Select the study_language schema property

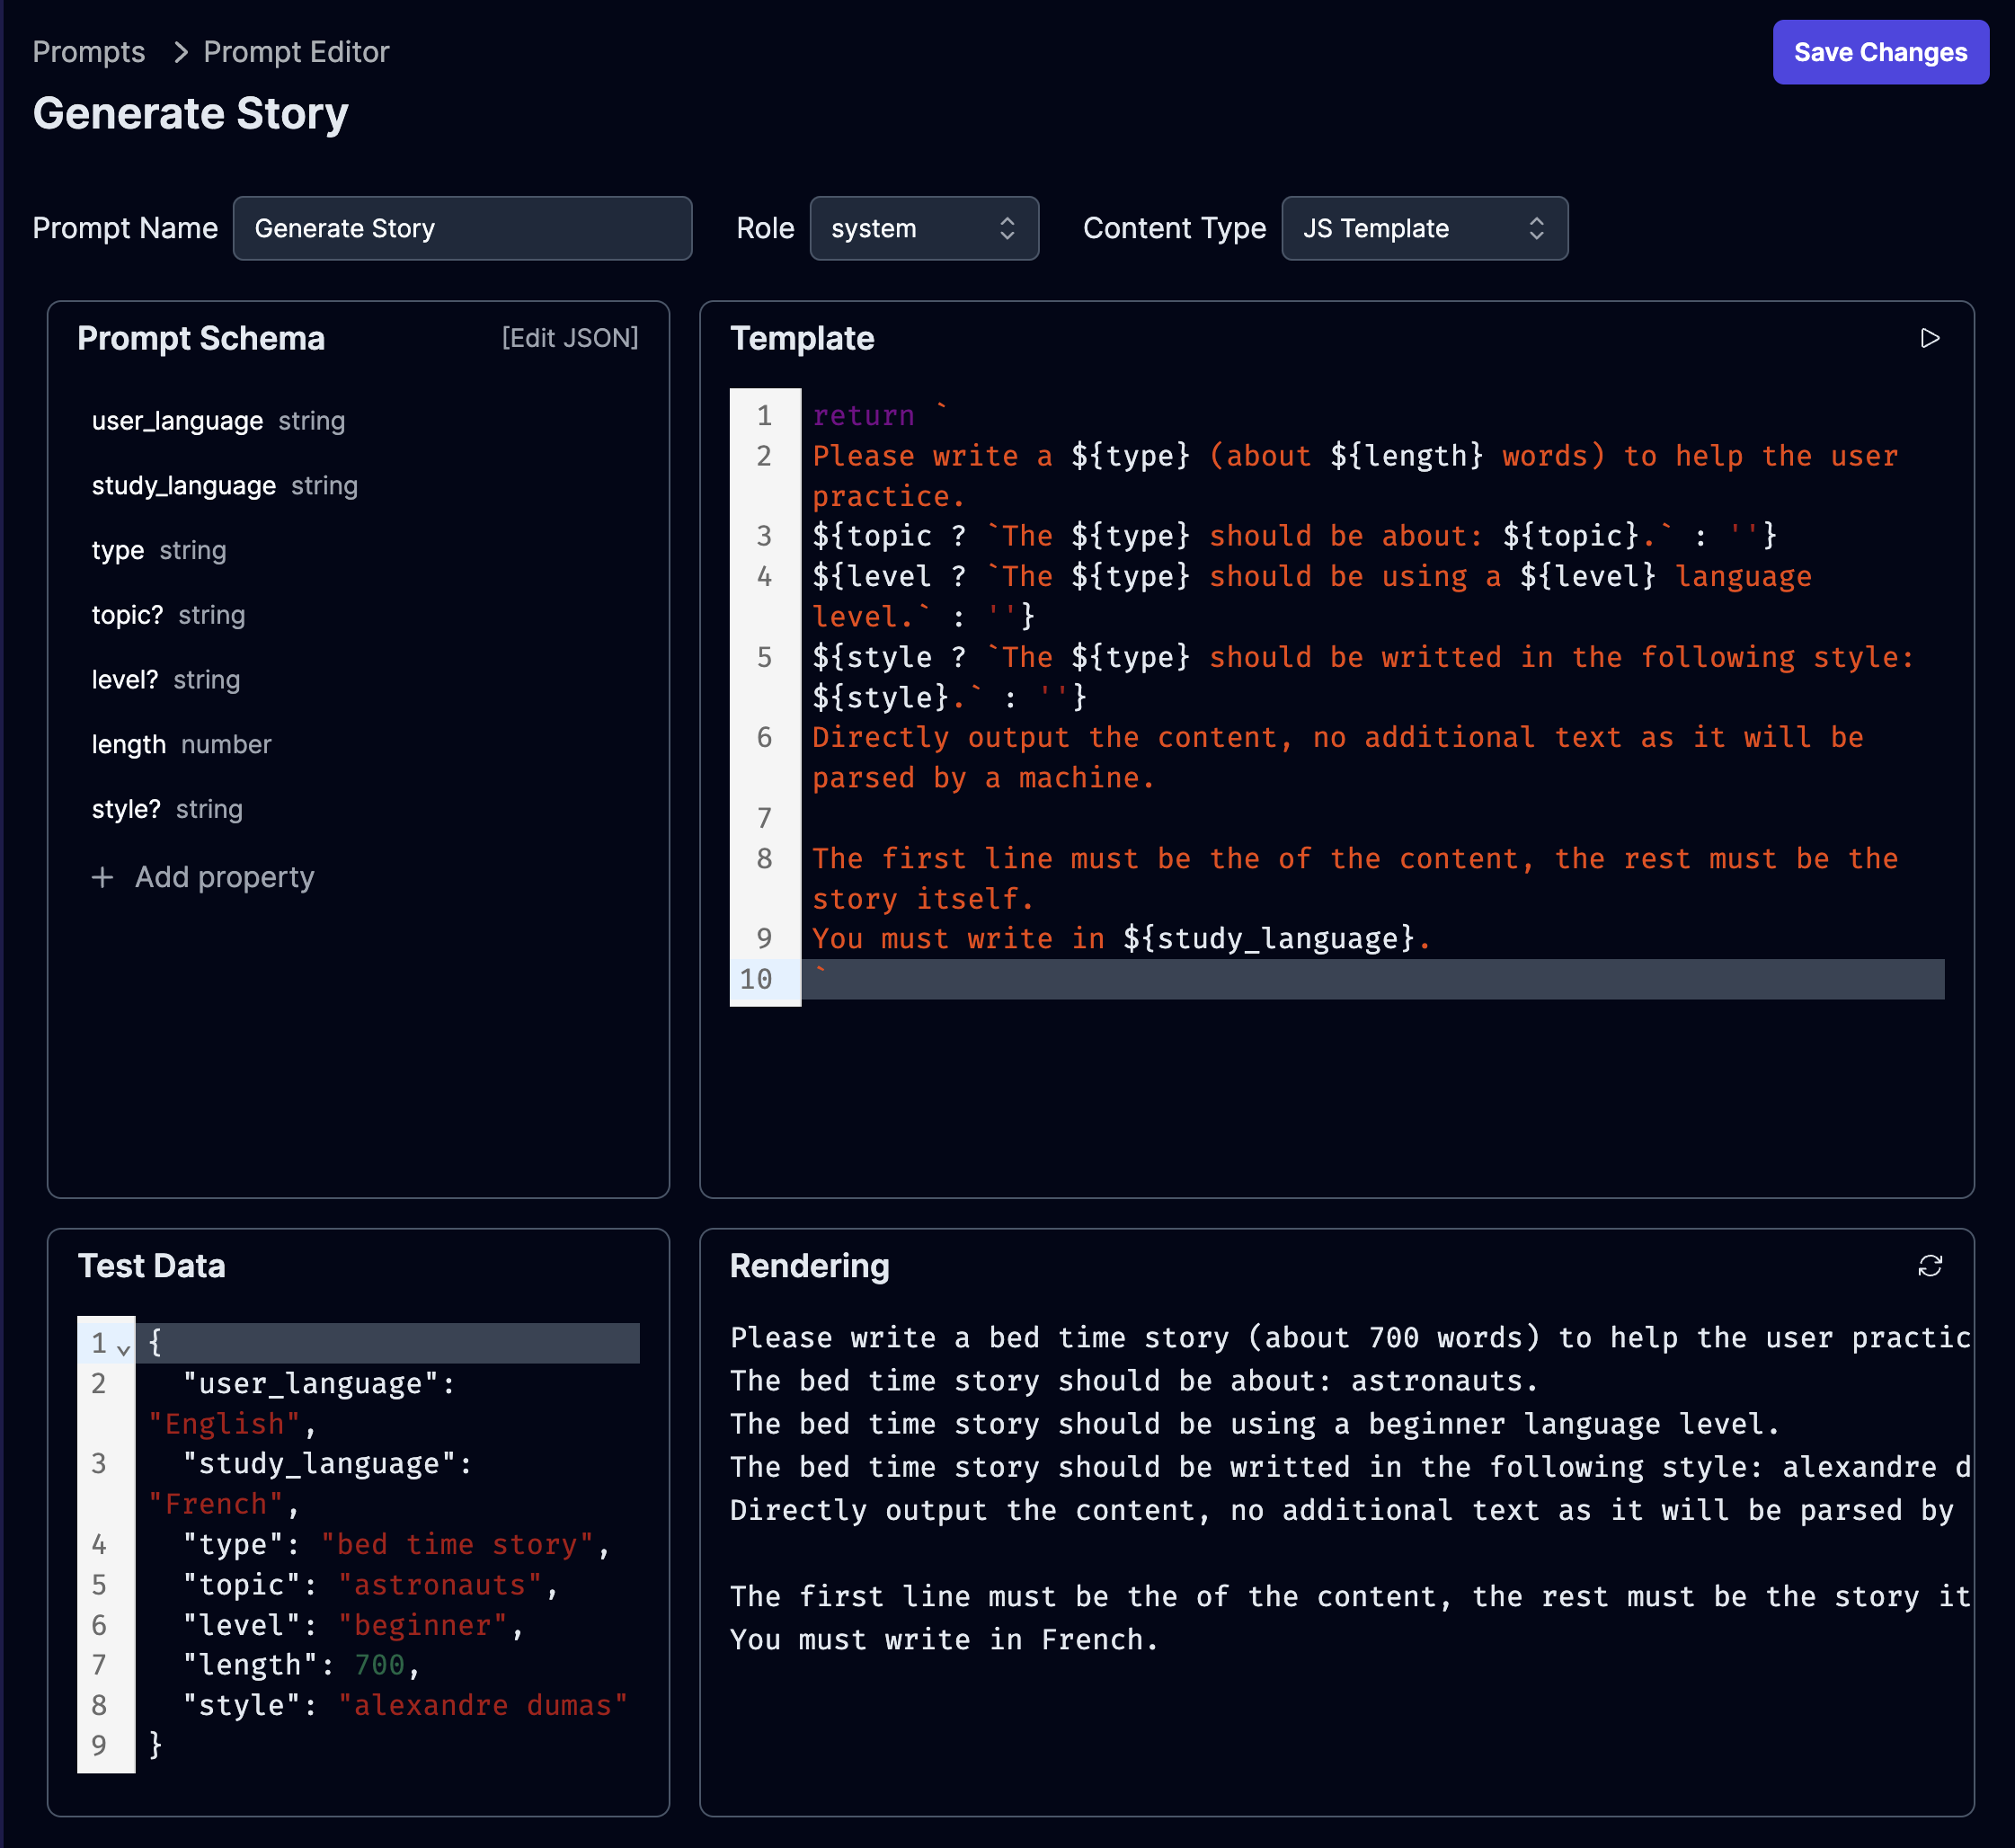click(x=183, y=486)
